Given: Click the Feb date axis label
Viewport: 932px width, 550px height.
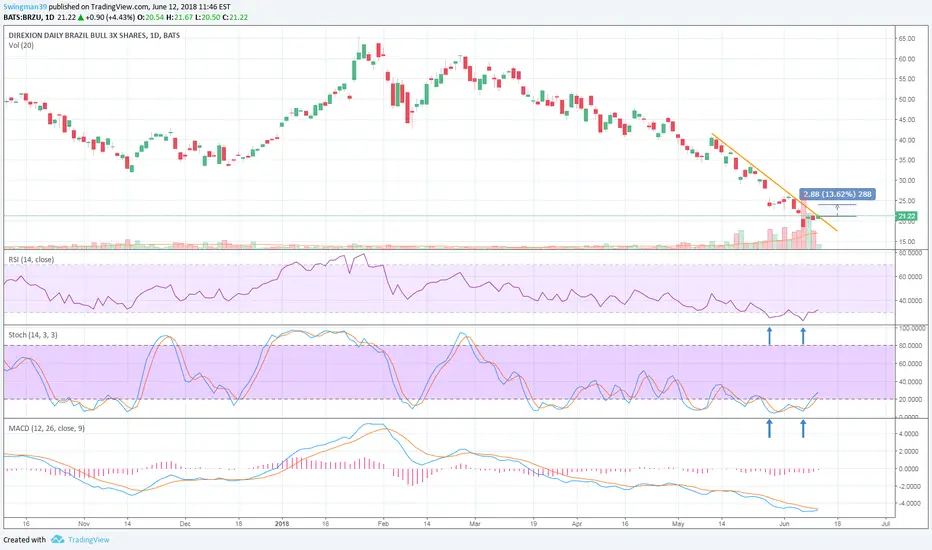Looking at the screenshot, I should (x=383, y=524).
